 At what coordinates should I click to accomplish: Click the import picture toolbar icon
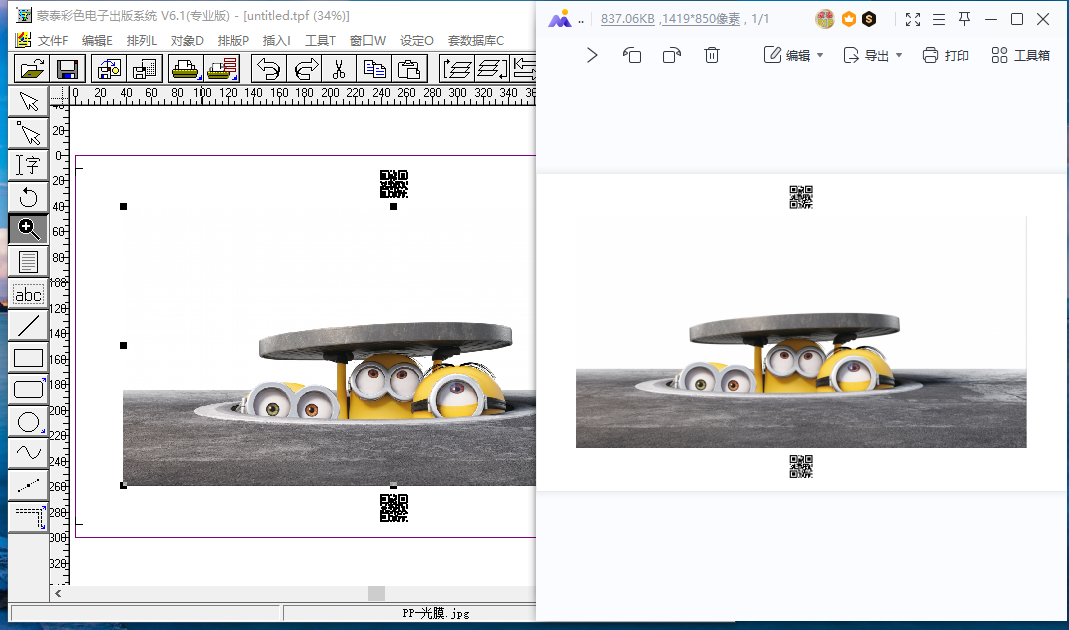click(109, 68)
